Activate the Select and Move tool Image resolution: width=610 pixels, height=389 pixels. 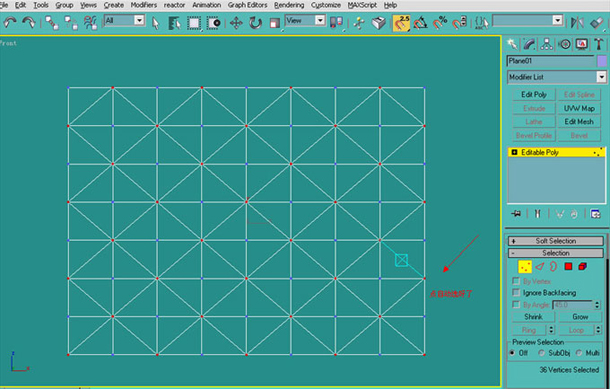click(236, 23)
